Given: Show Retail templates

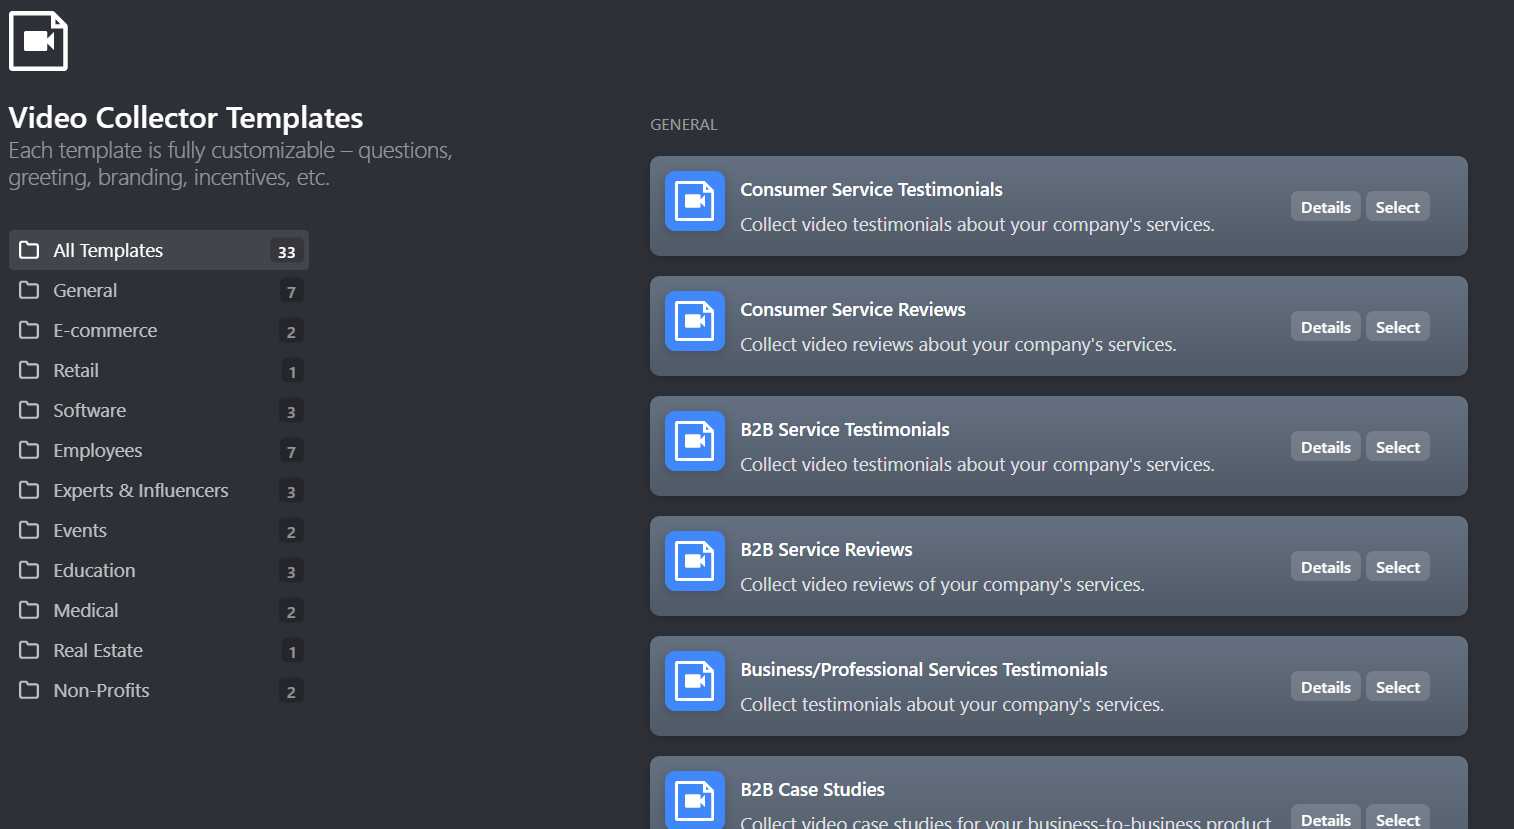Looking at the screenshot, I should click(x=159, y=370).
